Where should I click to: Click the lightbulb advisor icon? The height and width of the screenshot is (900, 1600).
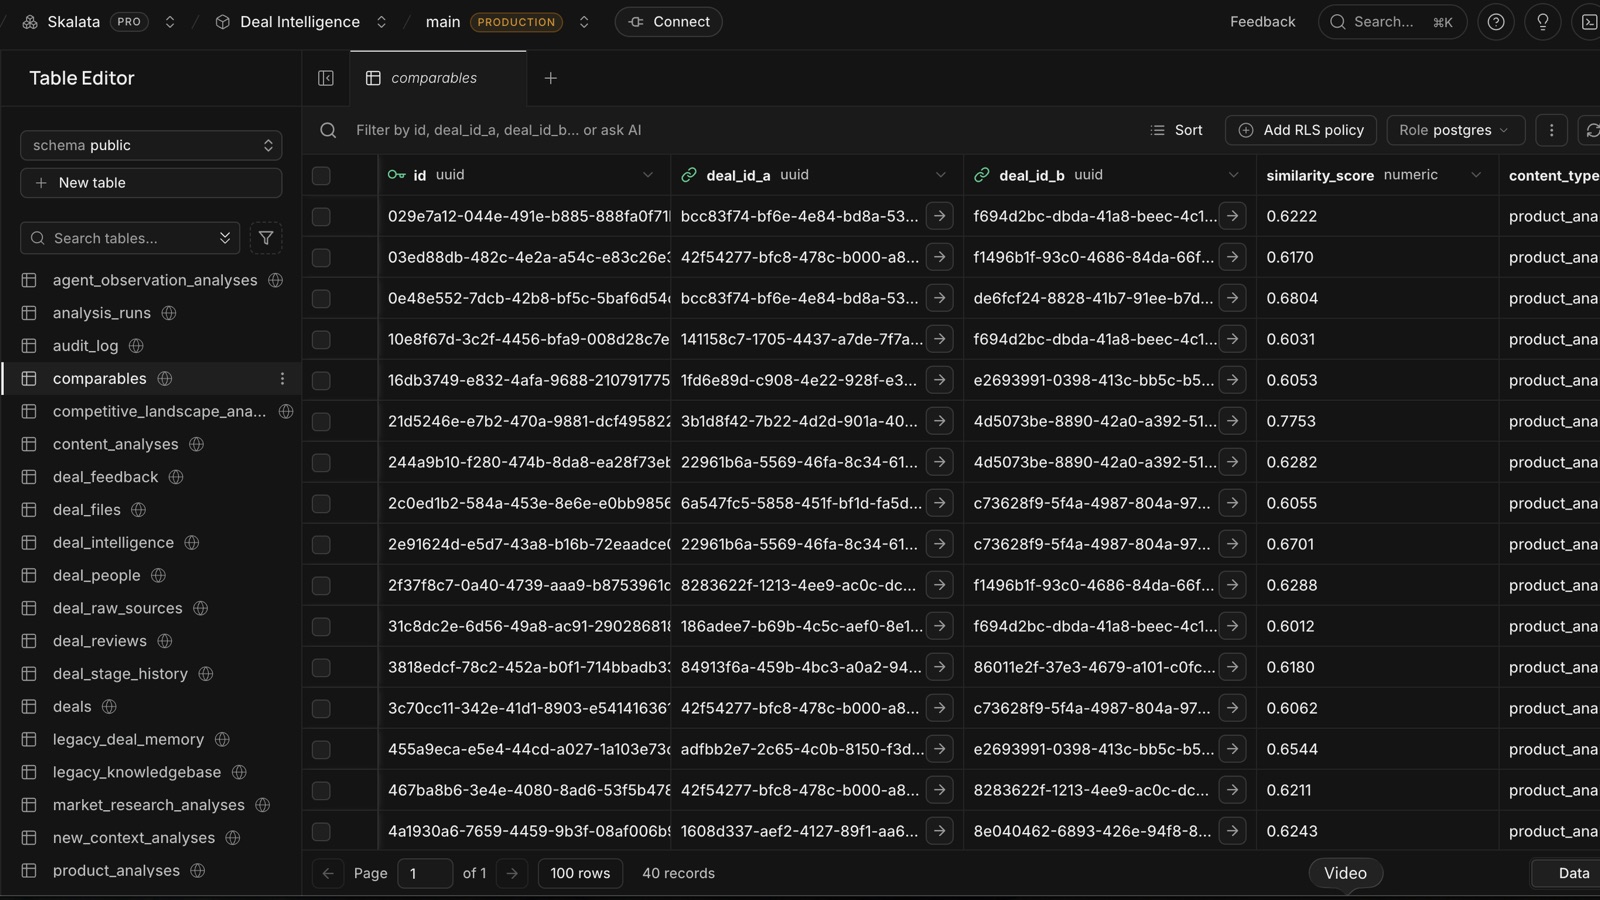click(x=1543, y=22)
